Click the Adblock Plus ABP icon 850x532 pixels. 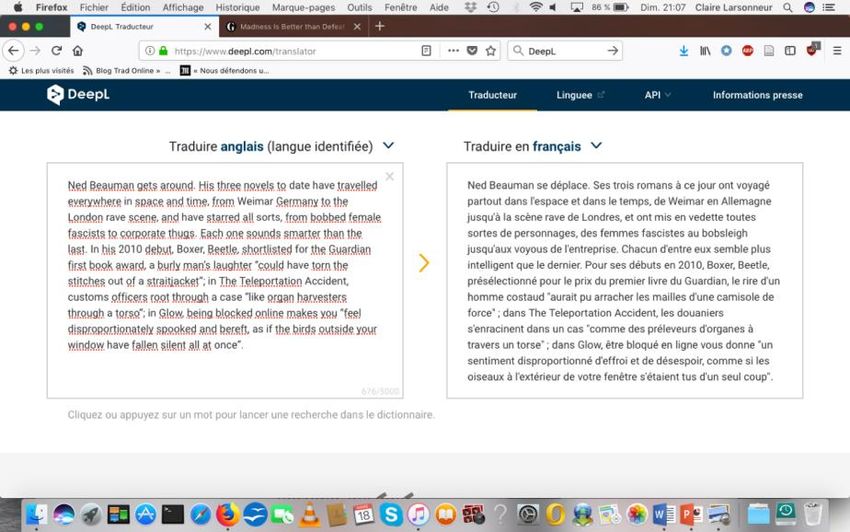748,51
